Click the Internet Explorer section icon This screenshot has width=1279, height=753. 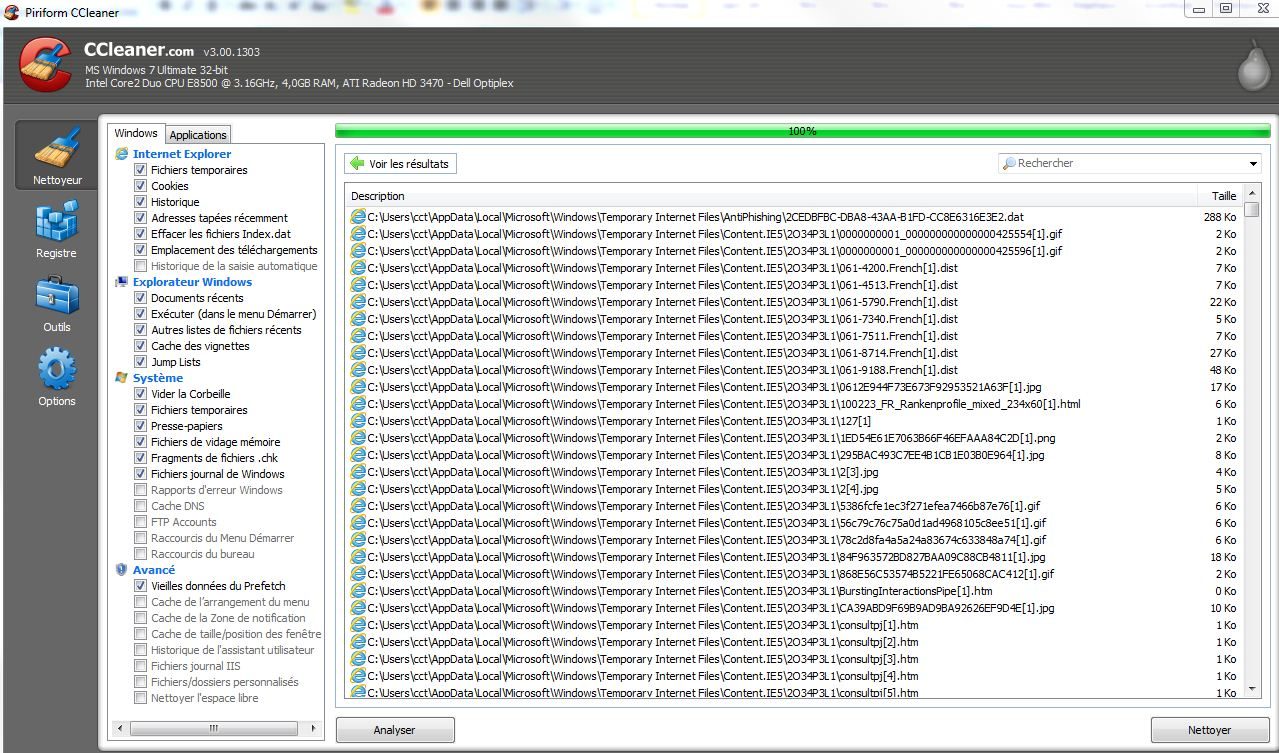pyautogui.click(x=122, y=154)
